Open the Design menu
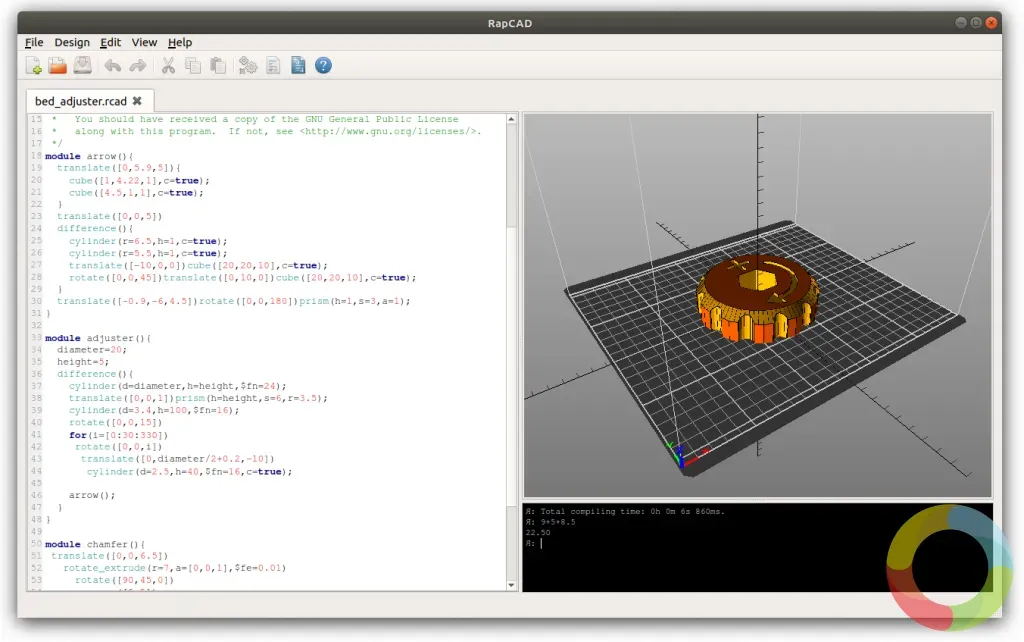Screen dimensions: 1024x642 point(72,42)
